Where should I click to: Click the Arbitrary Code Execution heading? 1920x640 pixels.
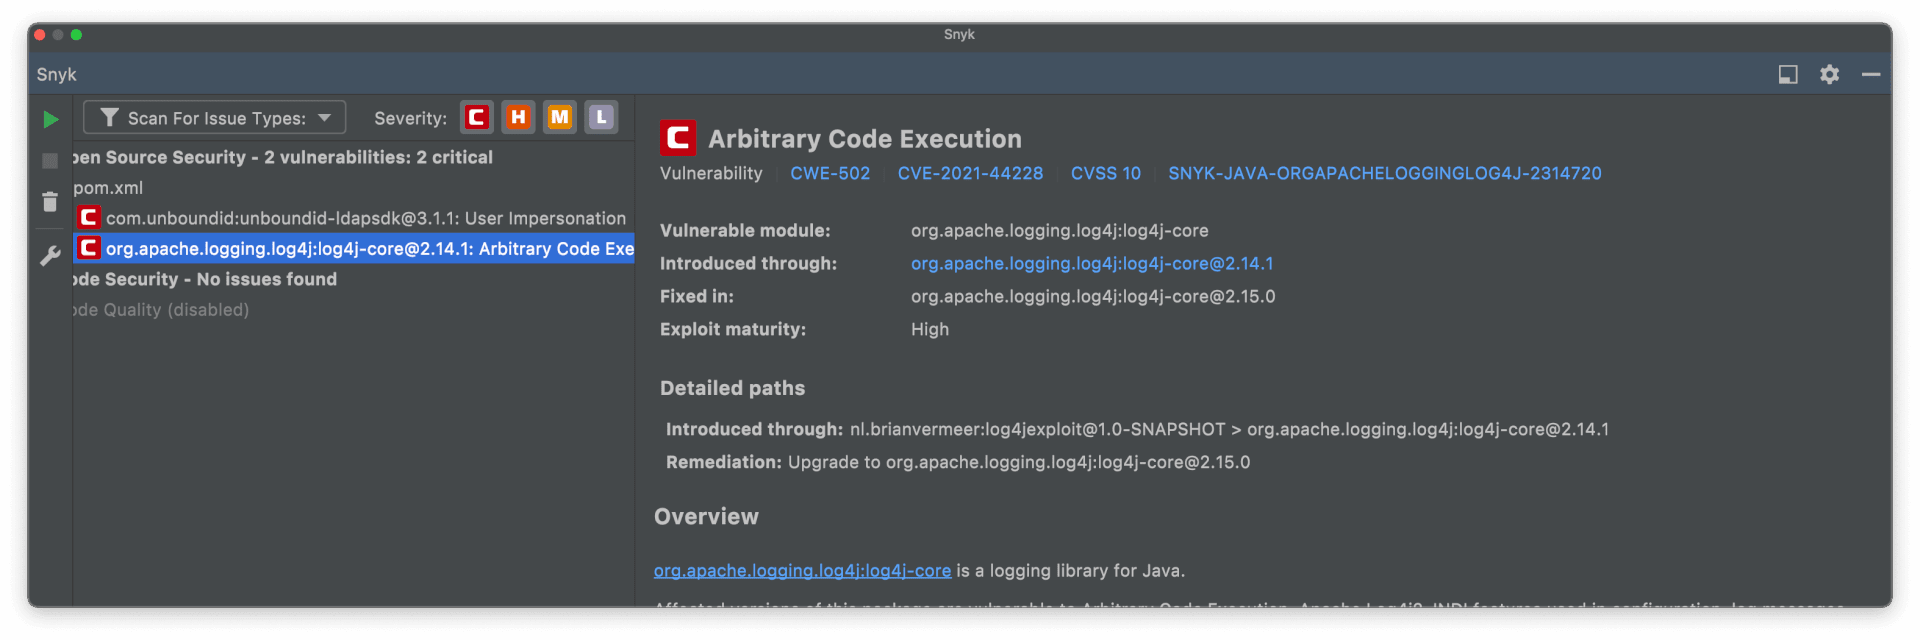[865, 139]
